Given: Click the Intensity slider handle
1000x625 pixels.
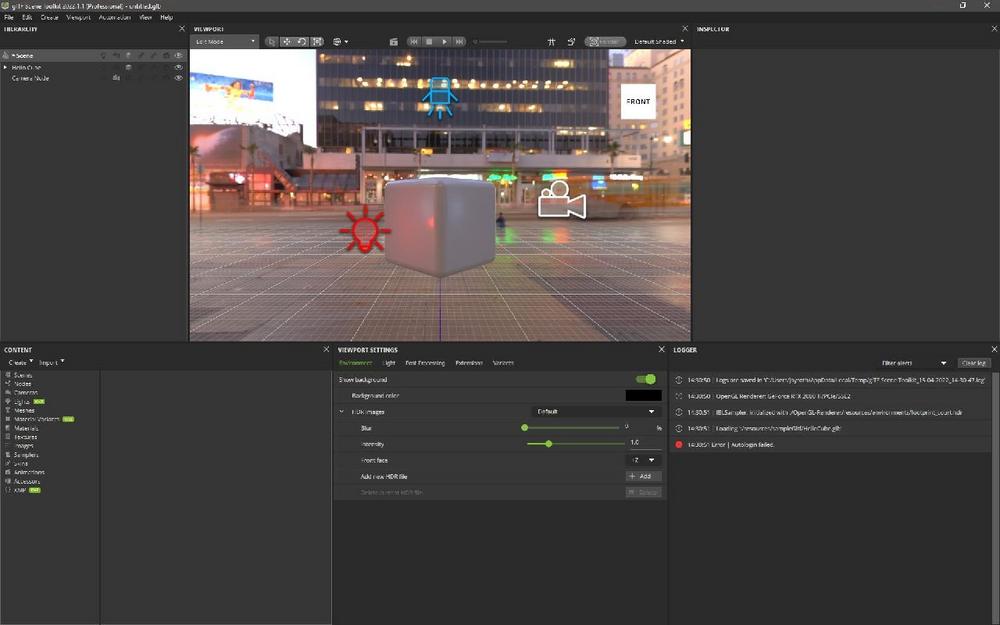Looking at the screenshot, I should click(x=548, y=444).
